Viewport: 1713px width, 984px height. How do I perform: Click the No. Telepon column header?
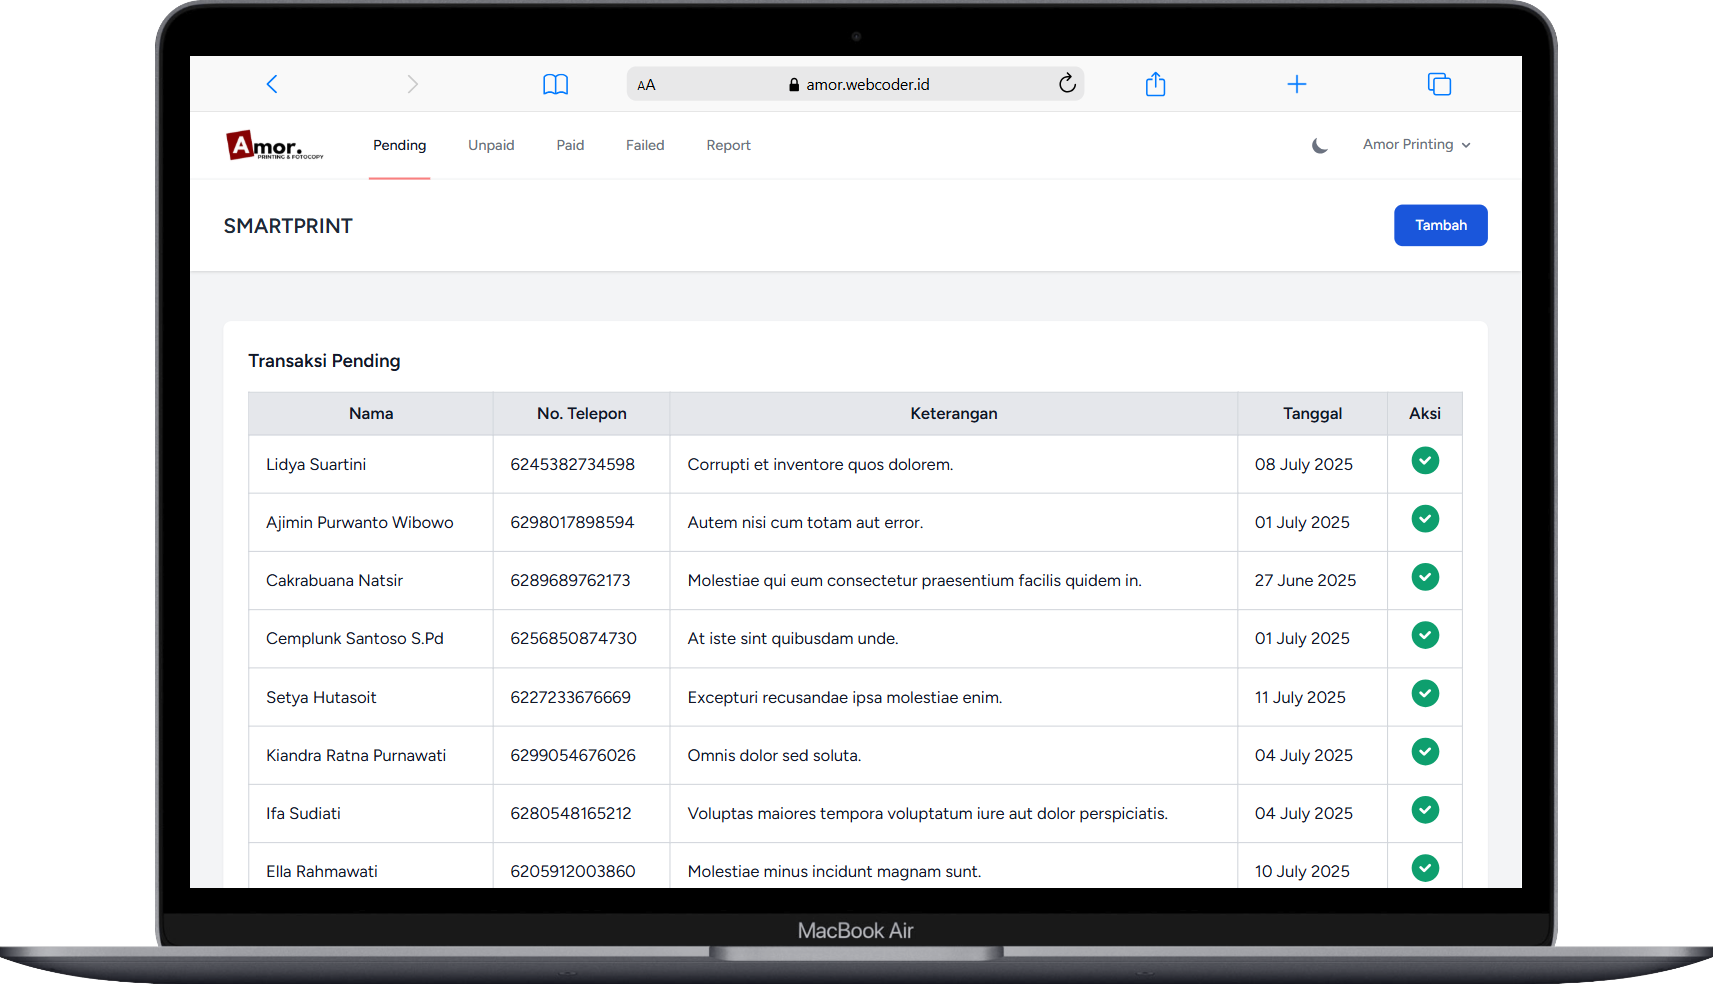(x=582, y=413)
